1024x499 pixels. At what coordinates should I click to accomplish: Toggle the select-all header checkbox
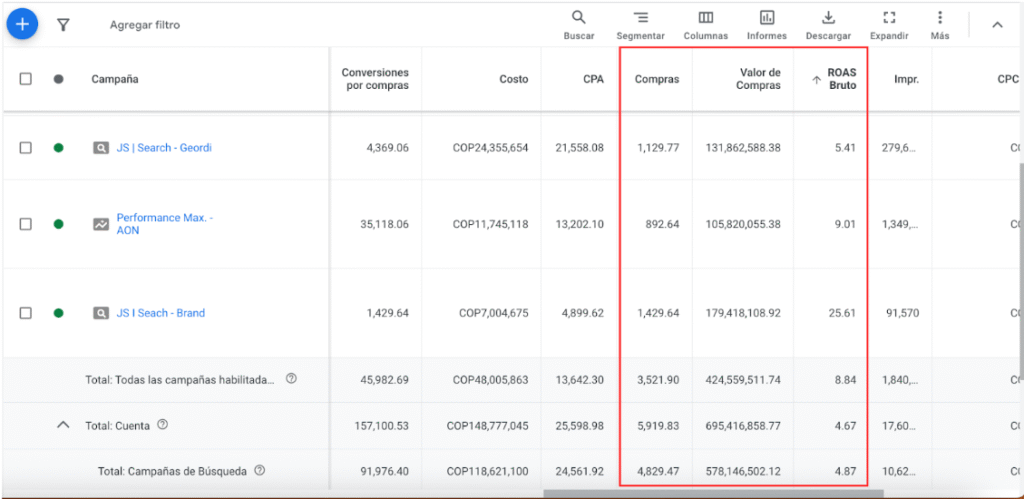(x=25, y=79)
